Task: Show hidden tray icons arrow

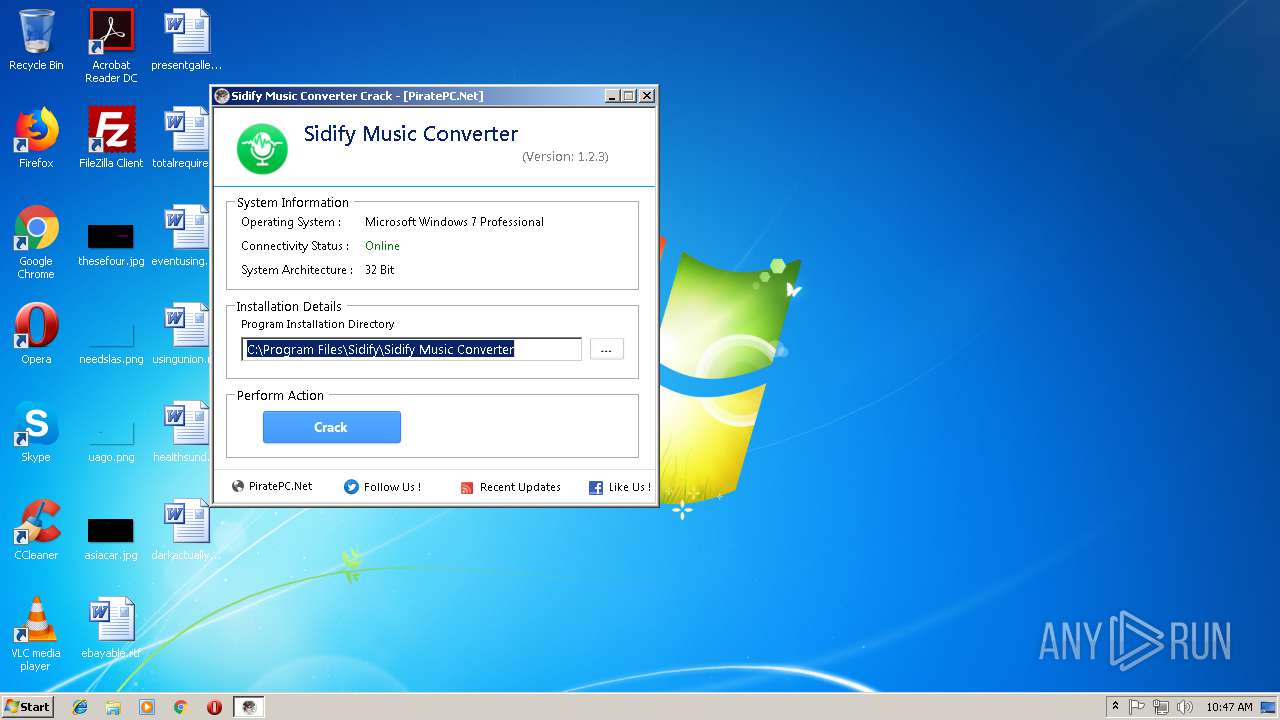Action: point(1115,707)
